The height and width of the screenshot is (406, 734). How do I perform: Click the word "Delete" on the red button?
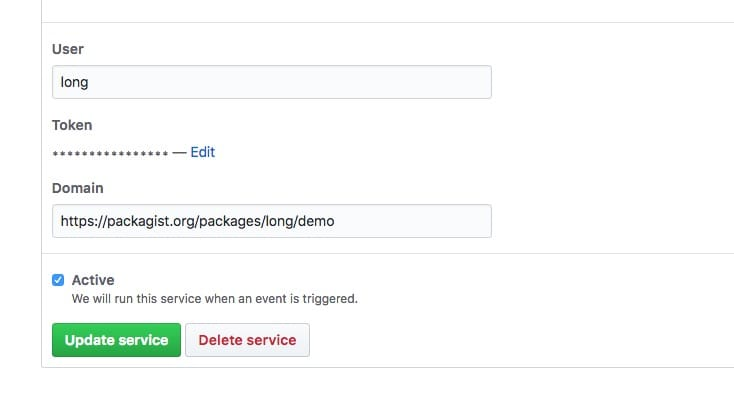pos(220,340)
